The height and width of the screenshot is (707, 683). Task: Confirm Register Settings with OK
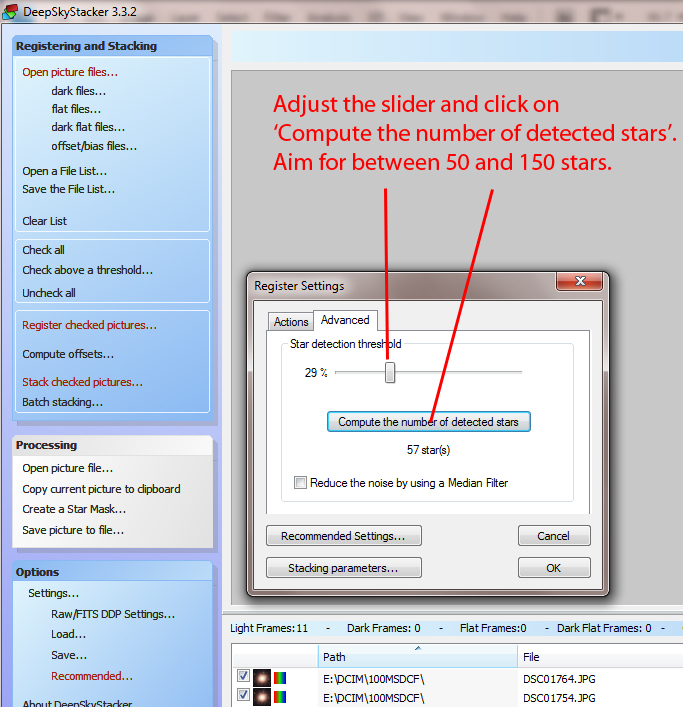point(554,568)
